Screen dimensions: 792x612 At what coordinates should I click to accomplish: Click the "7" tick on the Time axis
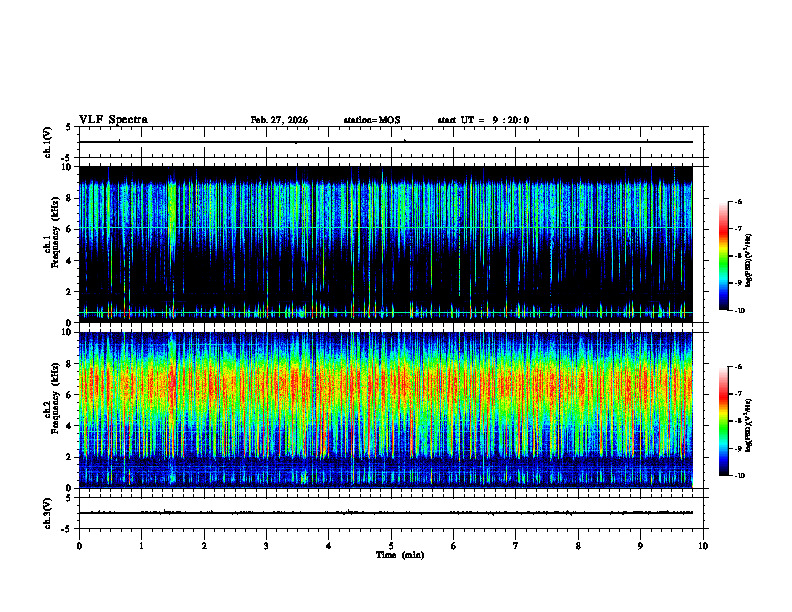coord(516,546)
